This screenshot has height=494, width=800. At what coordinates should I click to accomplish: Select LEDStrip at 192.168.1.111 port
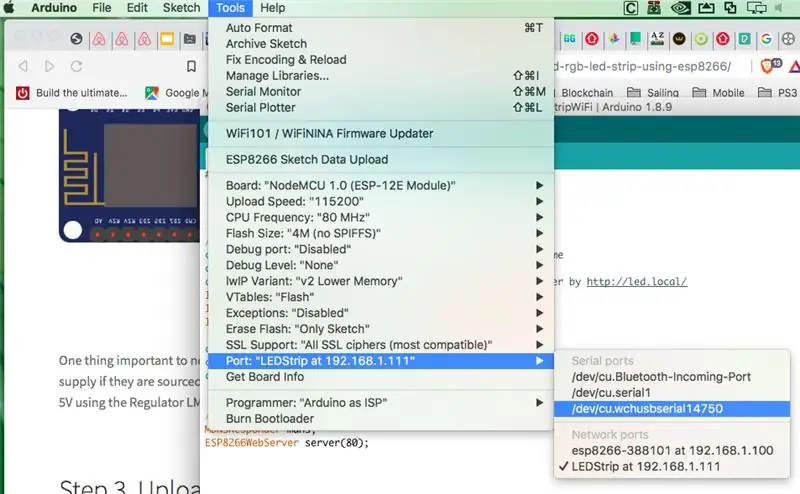671,466
